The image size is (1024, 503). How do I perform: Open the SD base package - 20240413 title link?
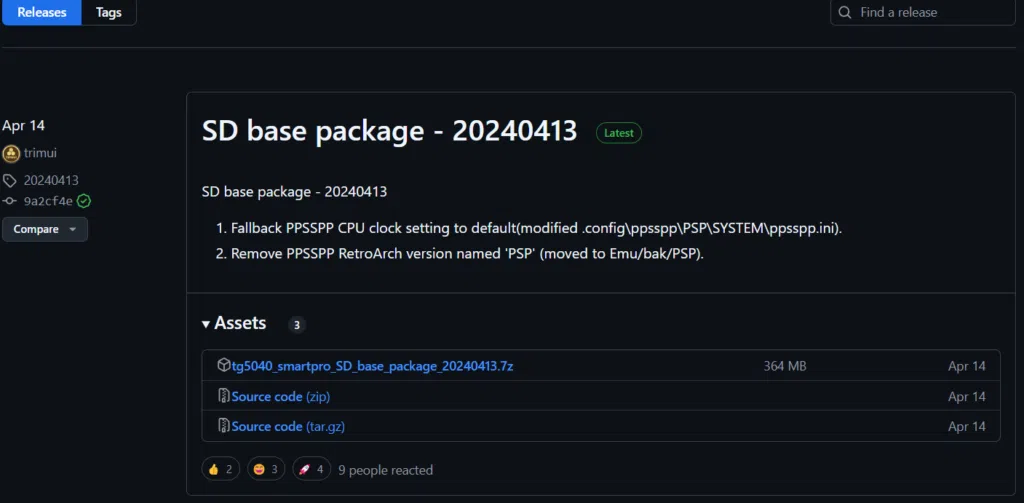pyautogui.click(x=389, y=131)
